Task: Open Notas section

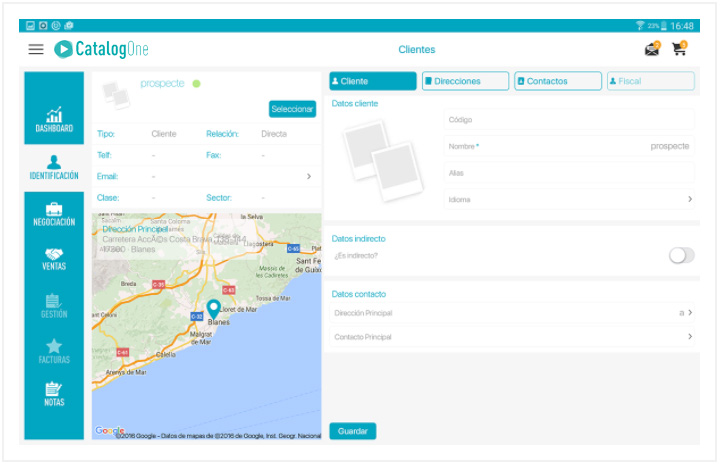Action: pos(54,394)
